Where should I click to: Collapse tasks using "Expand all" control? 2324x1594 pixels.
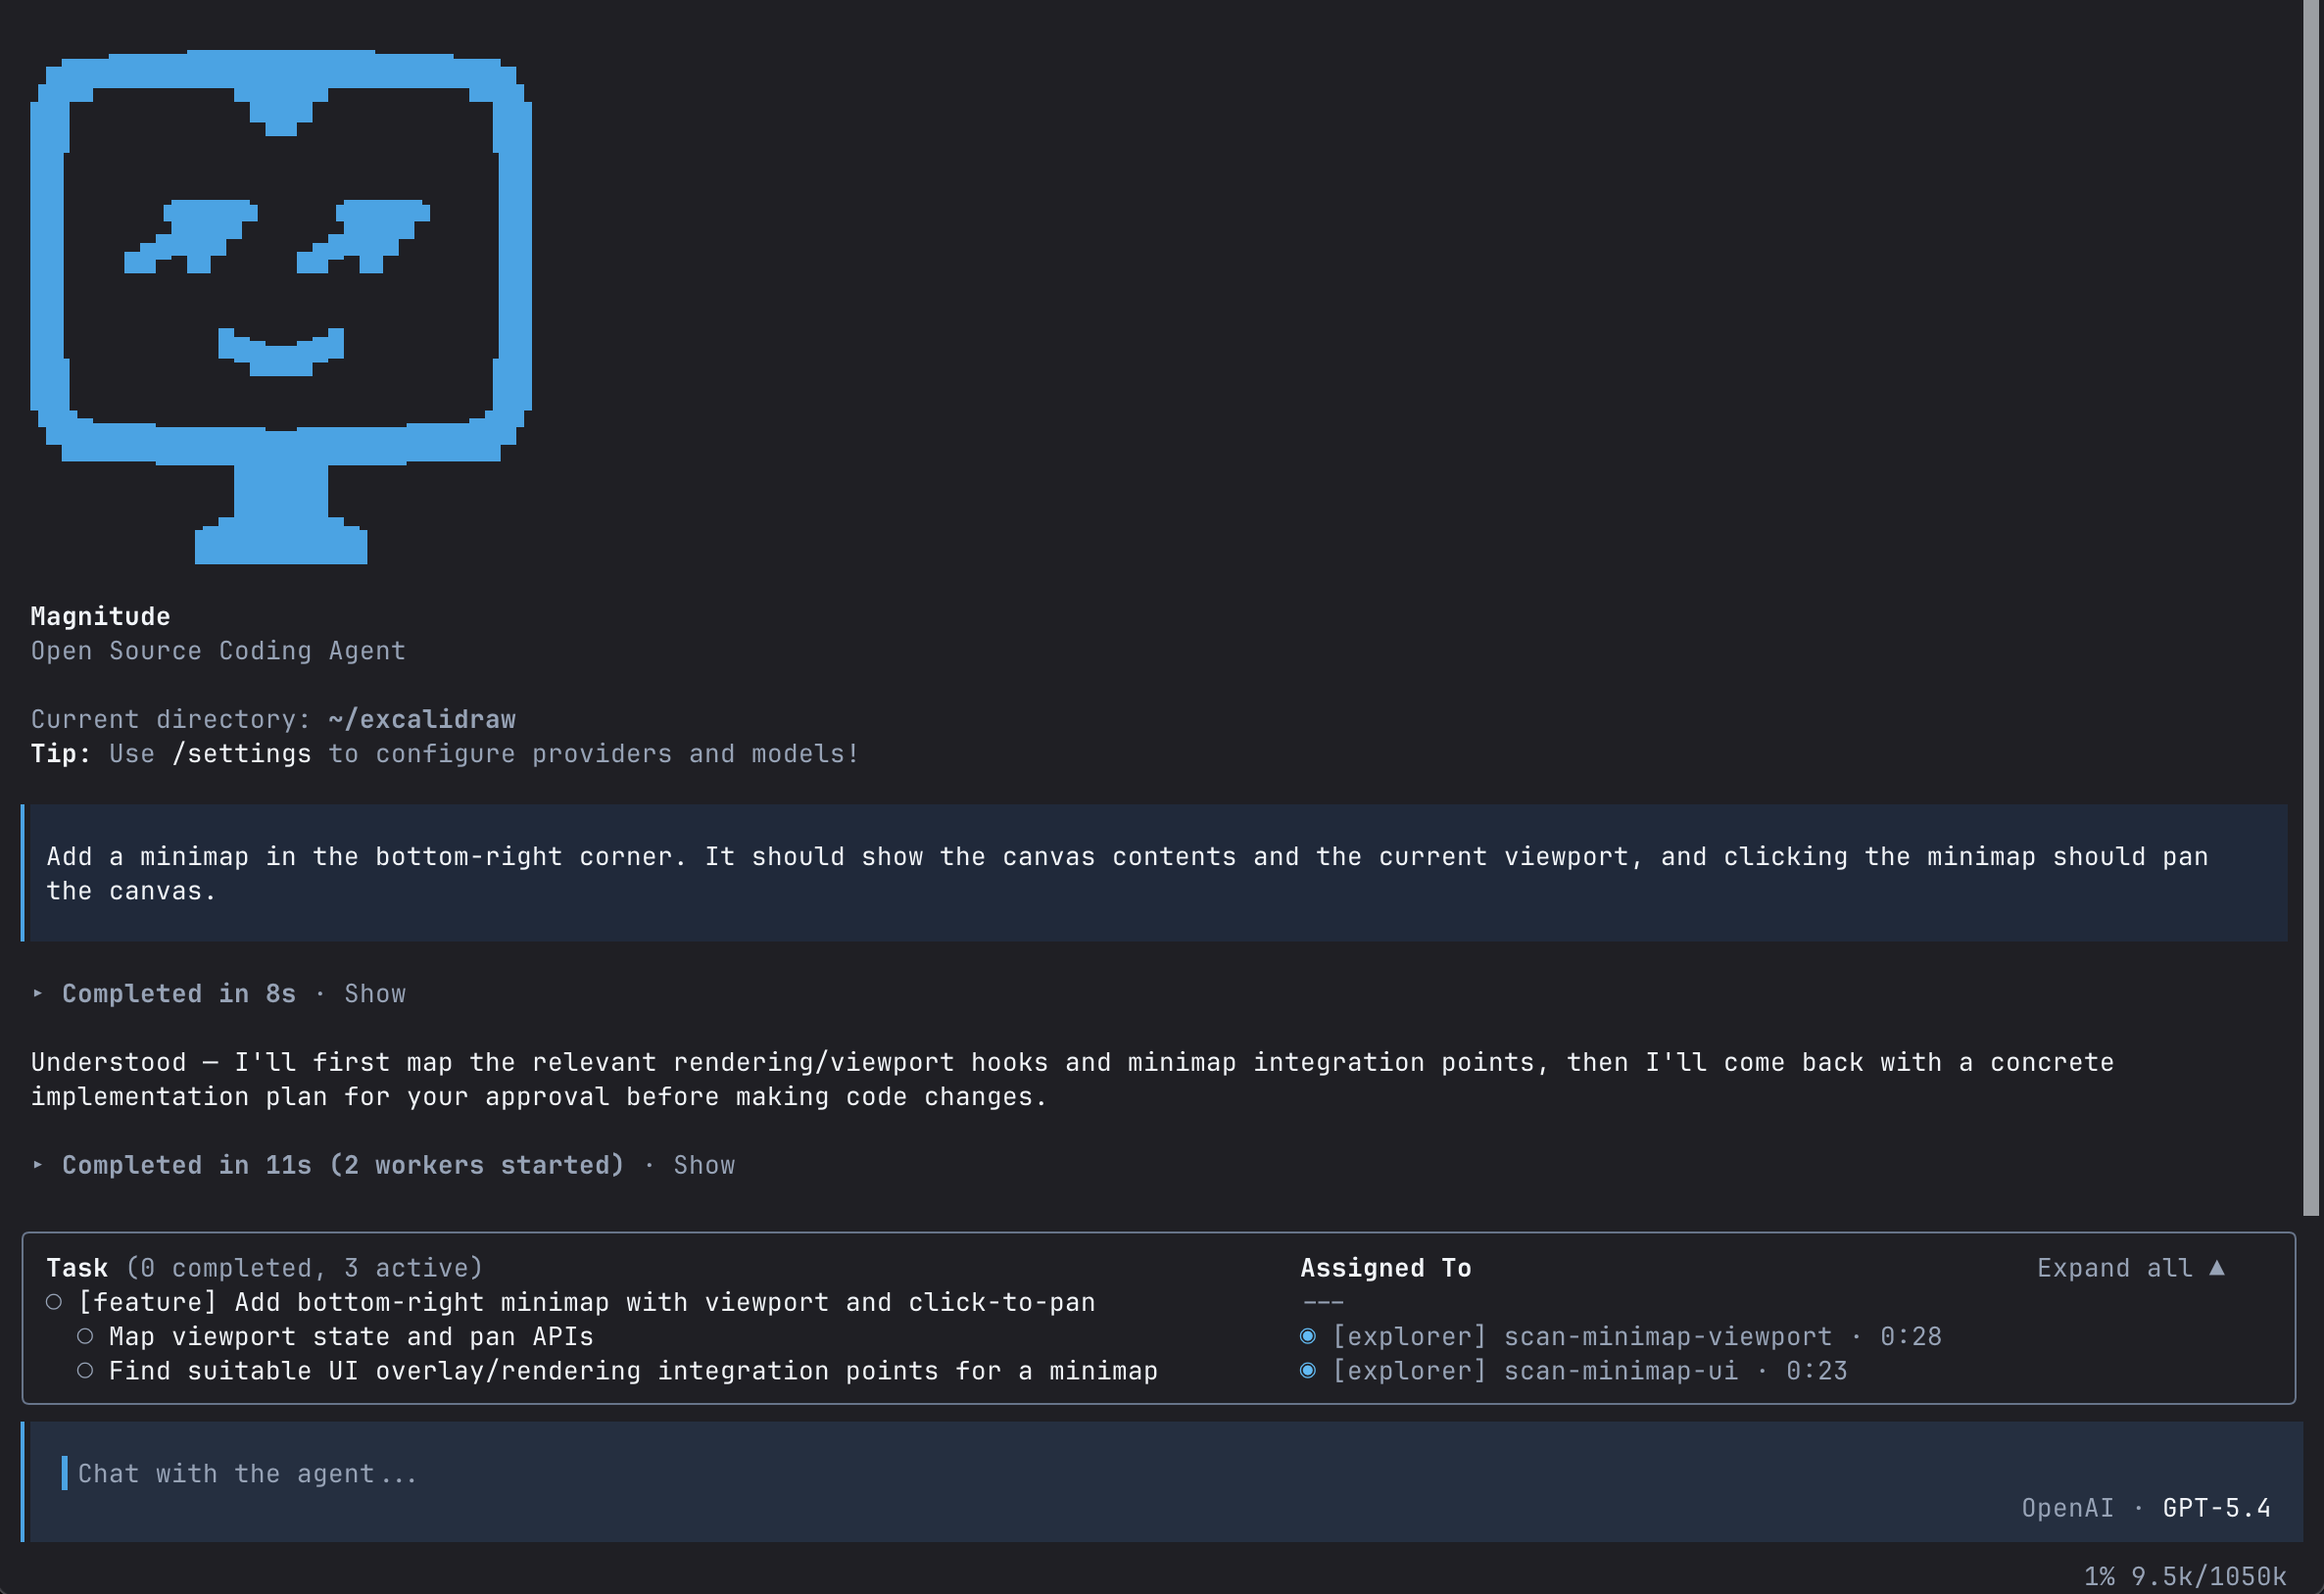tap(2131, 1267)
